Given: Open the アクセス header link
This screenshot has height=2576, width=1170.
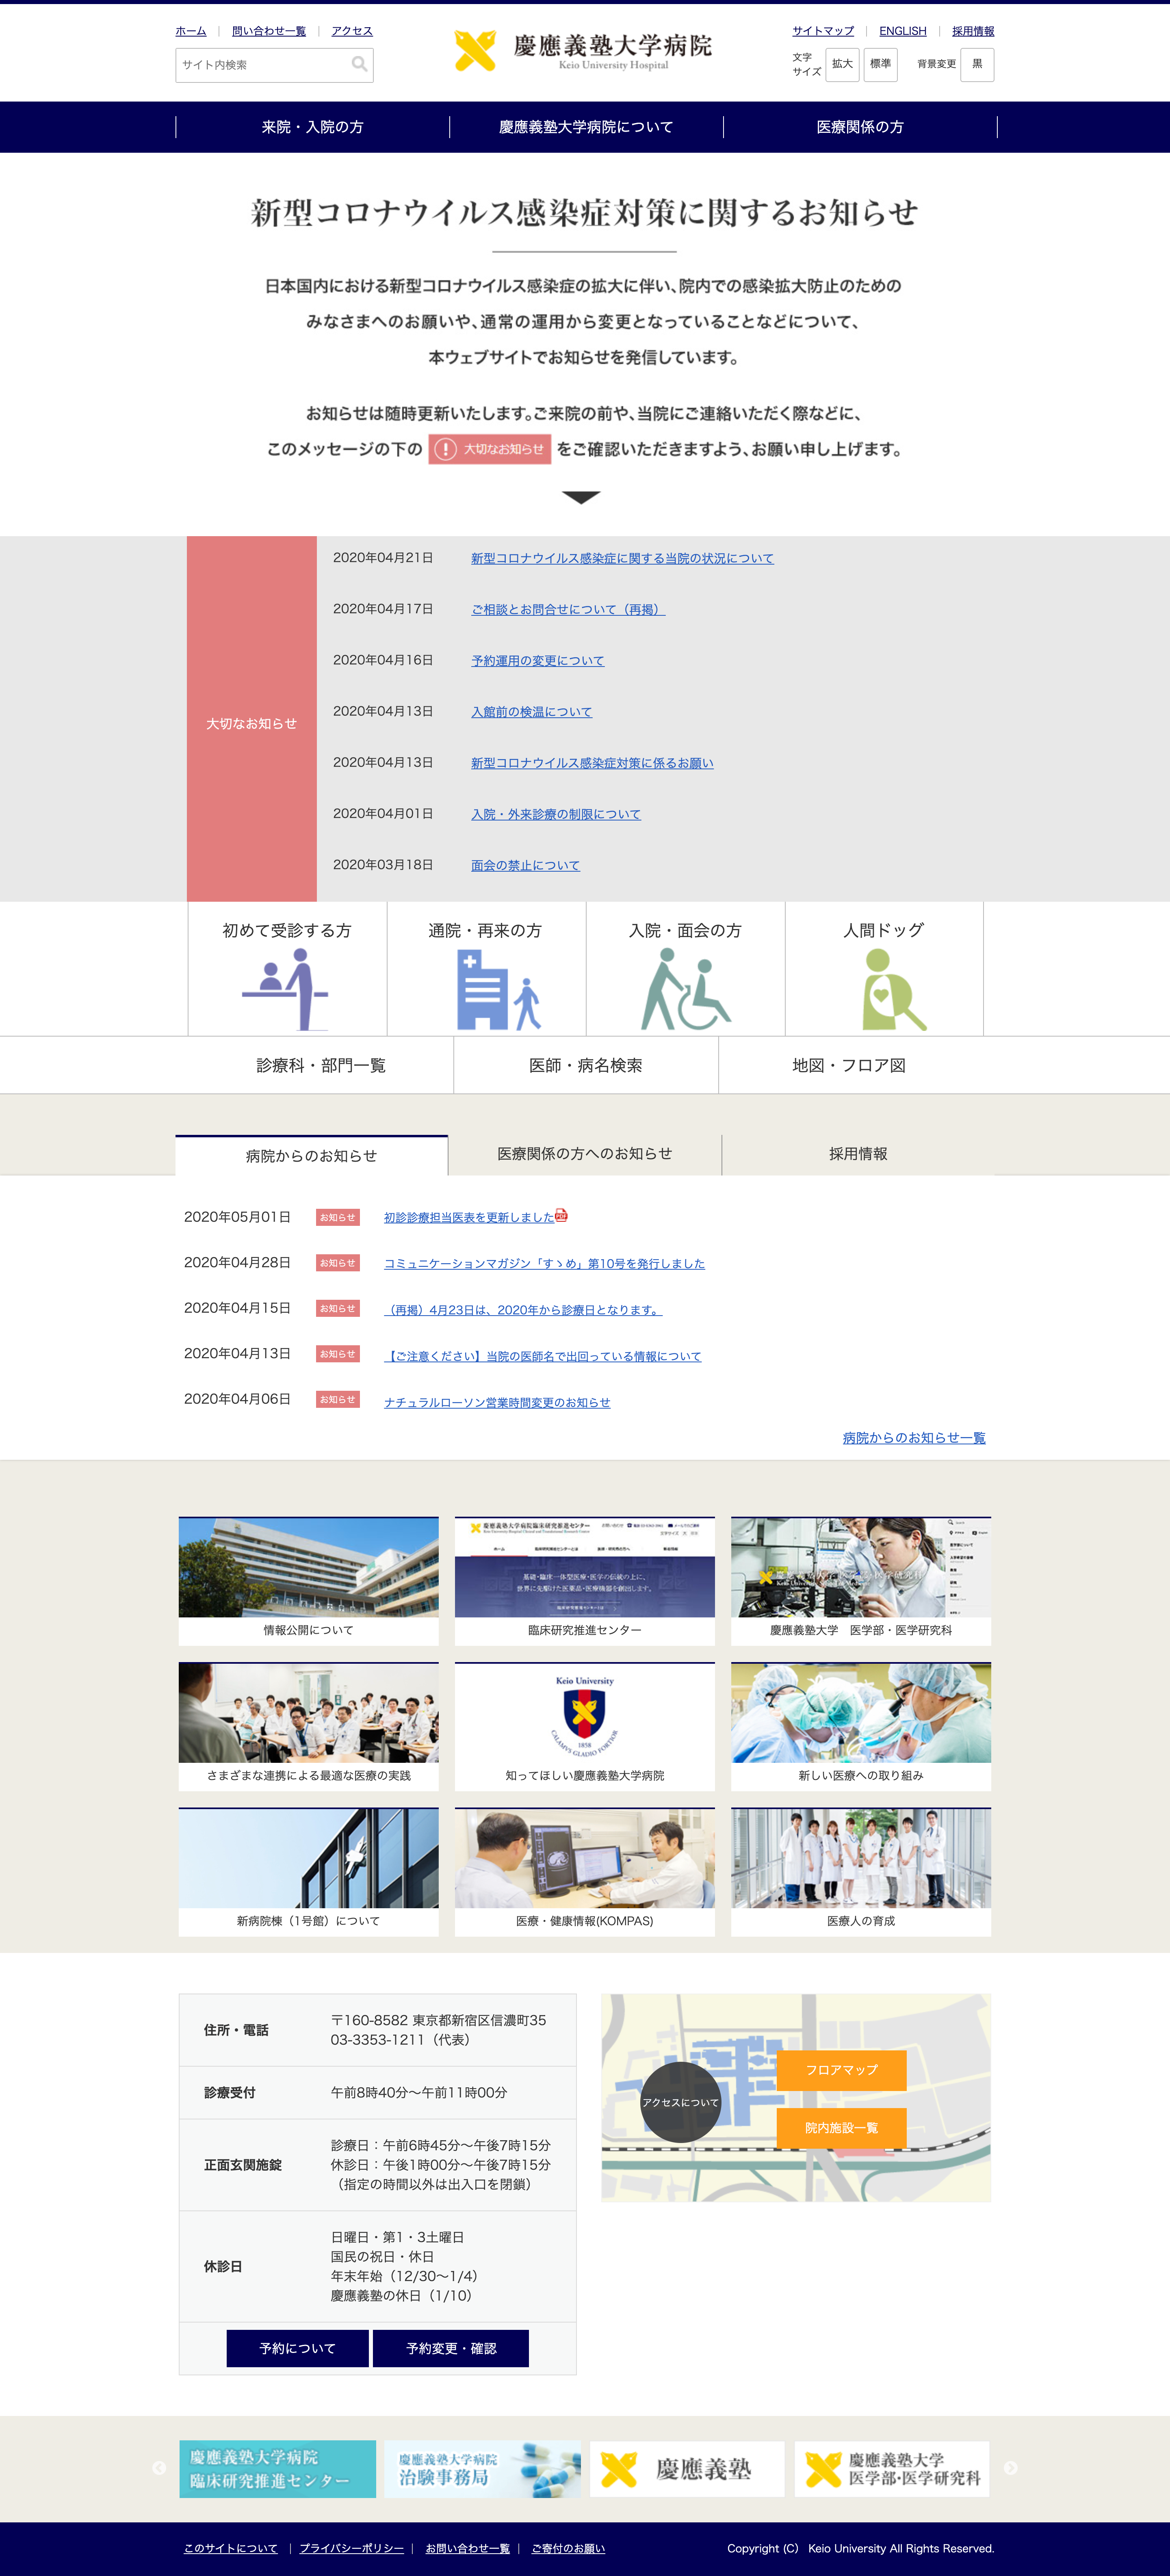Looking at the screenshot, I should tap(352, 31).
